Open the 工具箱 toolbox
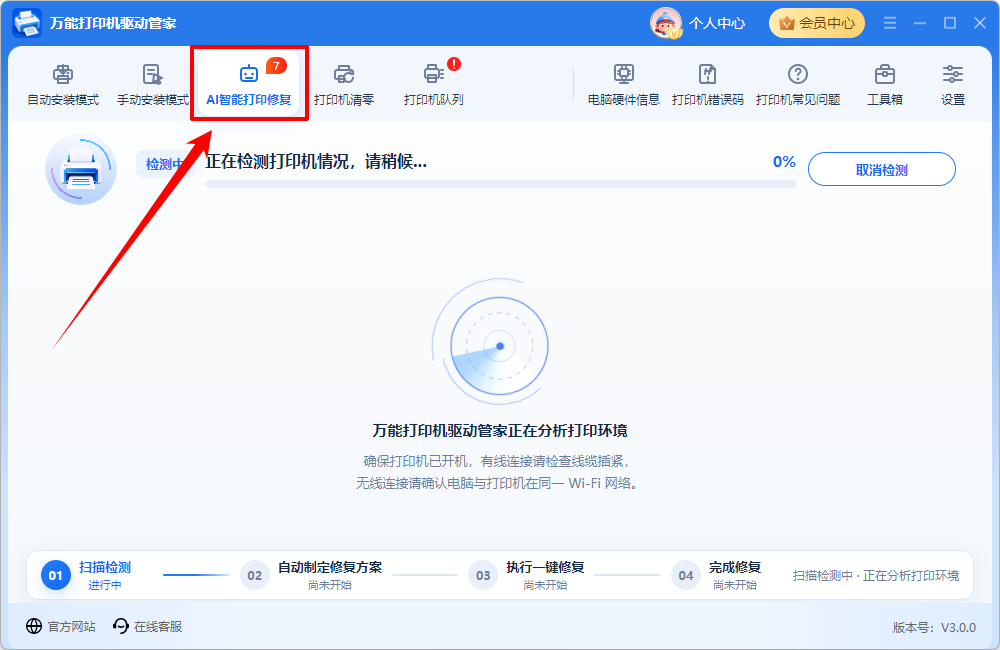 [x=885, y=85]
